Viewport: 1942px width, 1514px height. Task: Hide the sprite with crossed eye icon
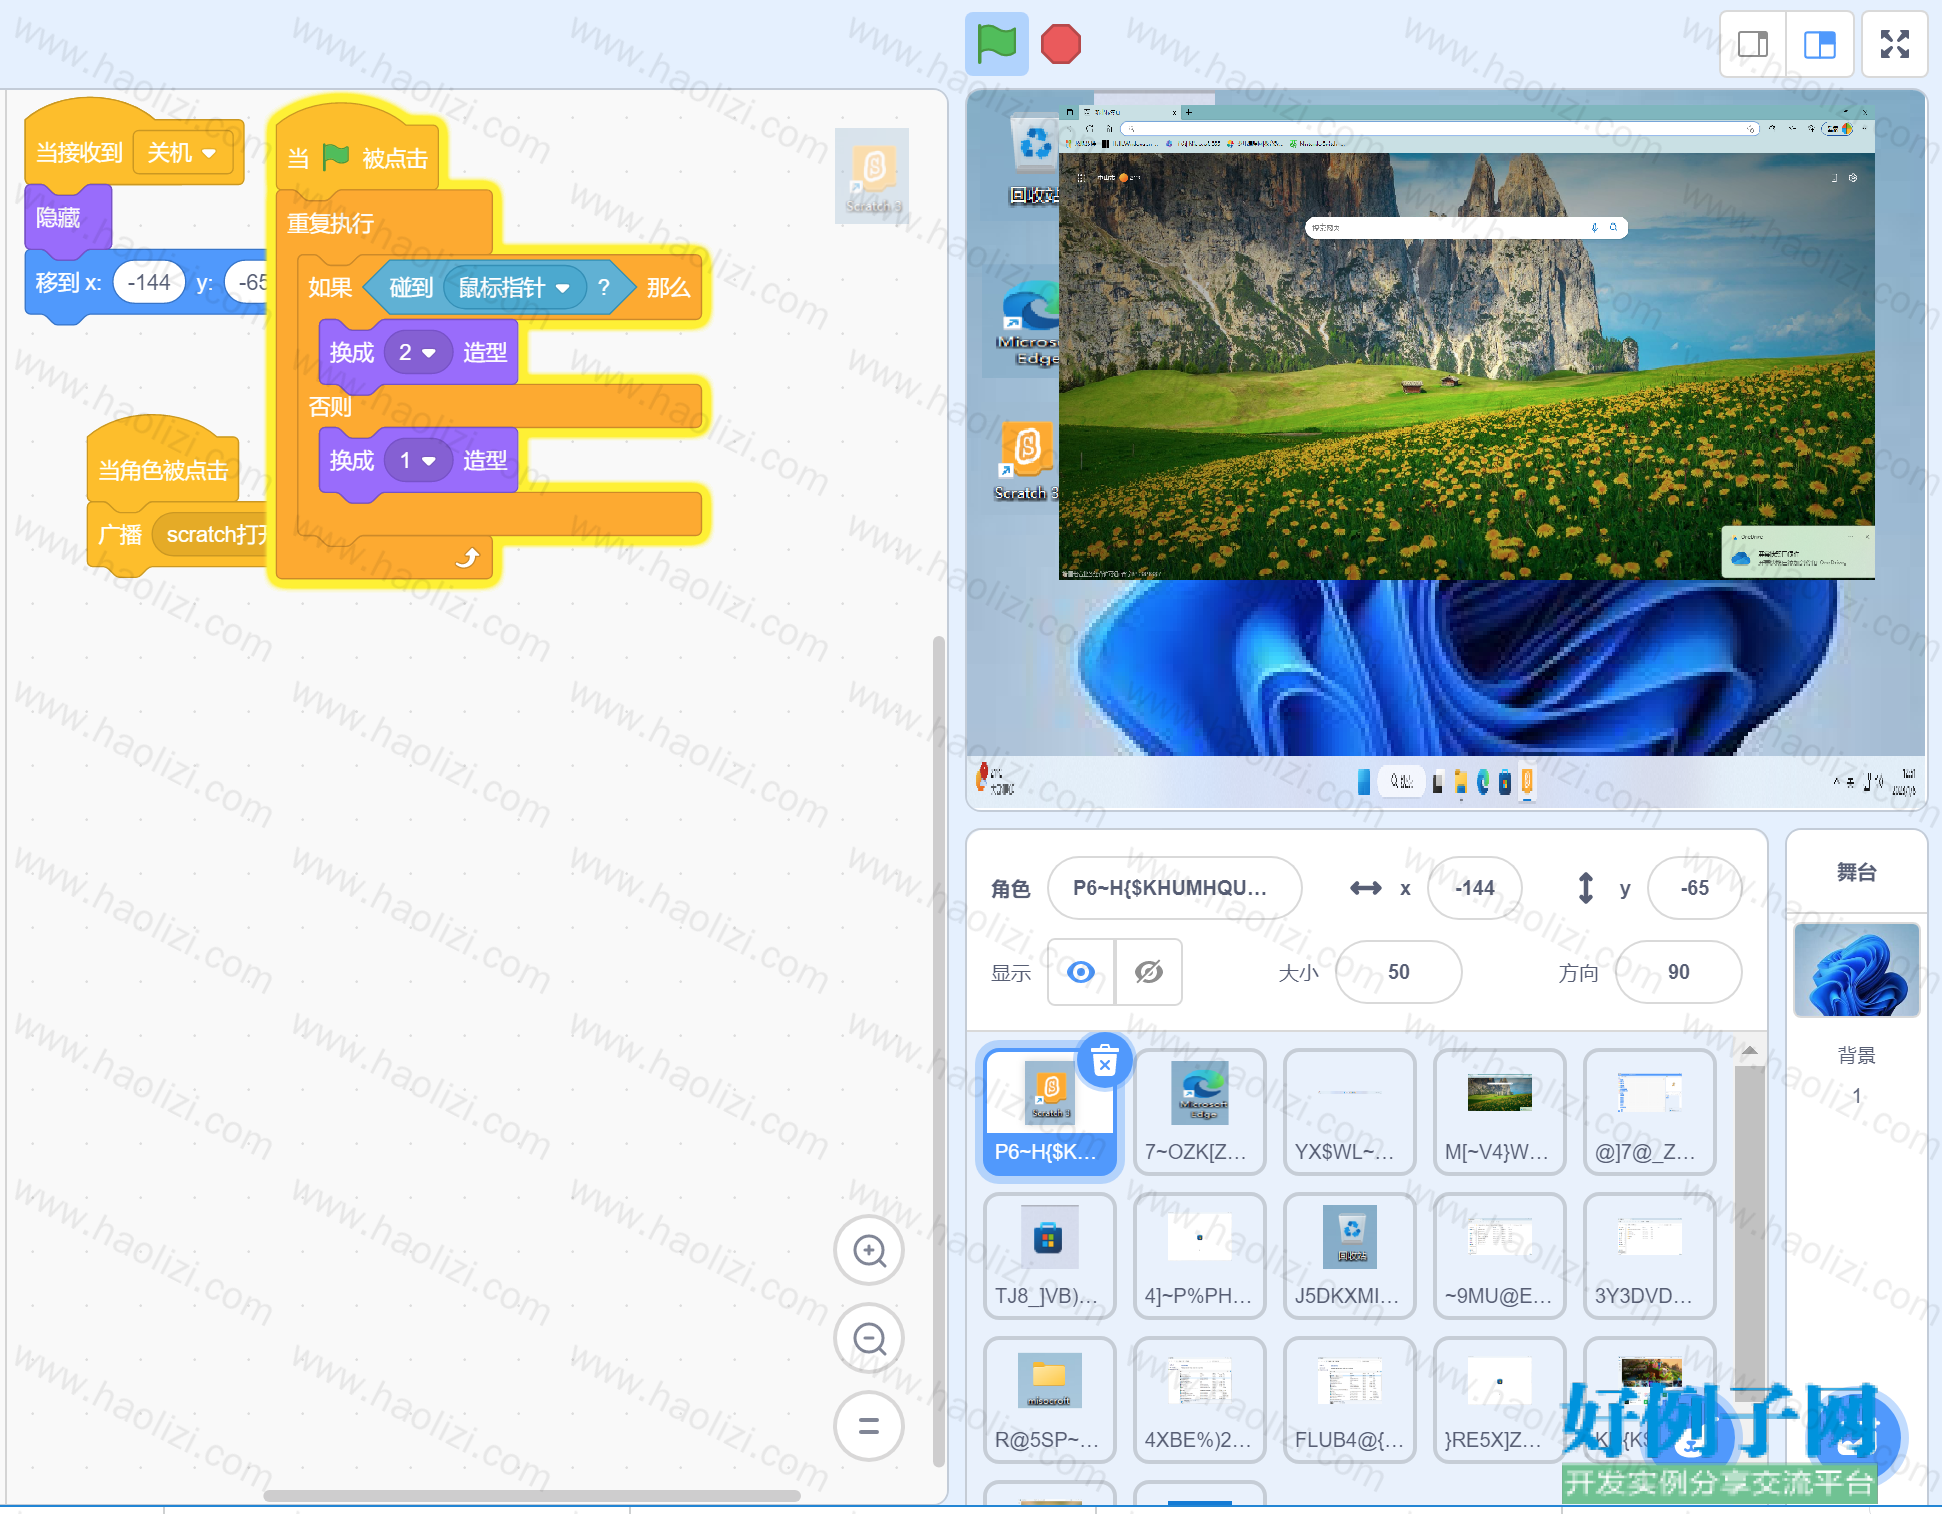click(1148, 972)
